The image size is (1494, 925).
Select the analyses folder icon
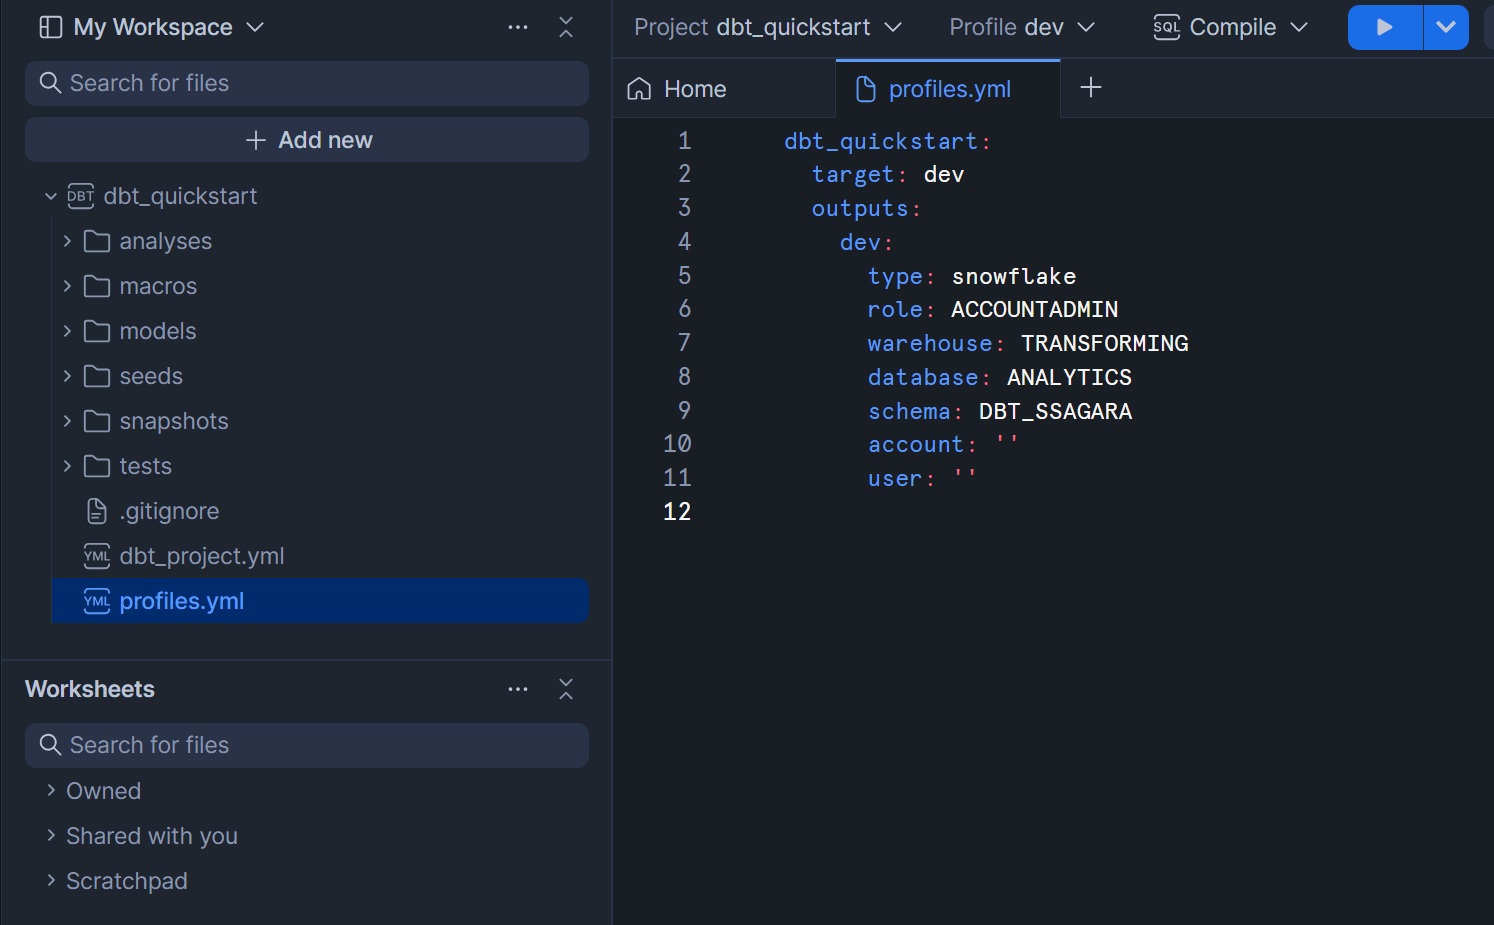pos(97,241)
